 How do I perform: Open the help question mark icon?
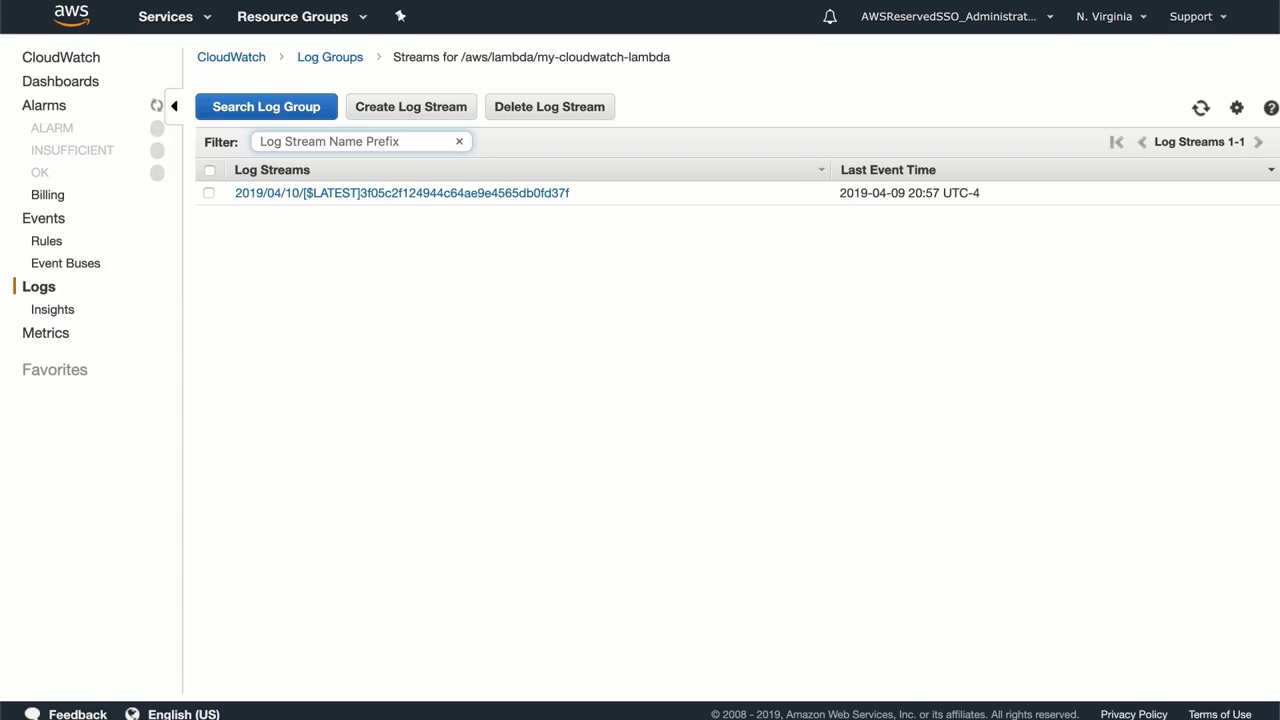[x=1271, y=108]
